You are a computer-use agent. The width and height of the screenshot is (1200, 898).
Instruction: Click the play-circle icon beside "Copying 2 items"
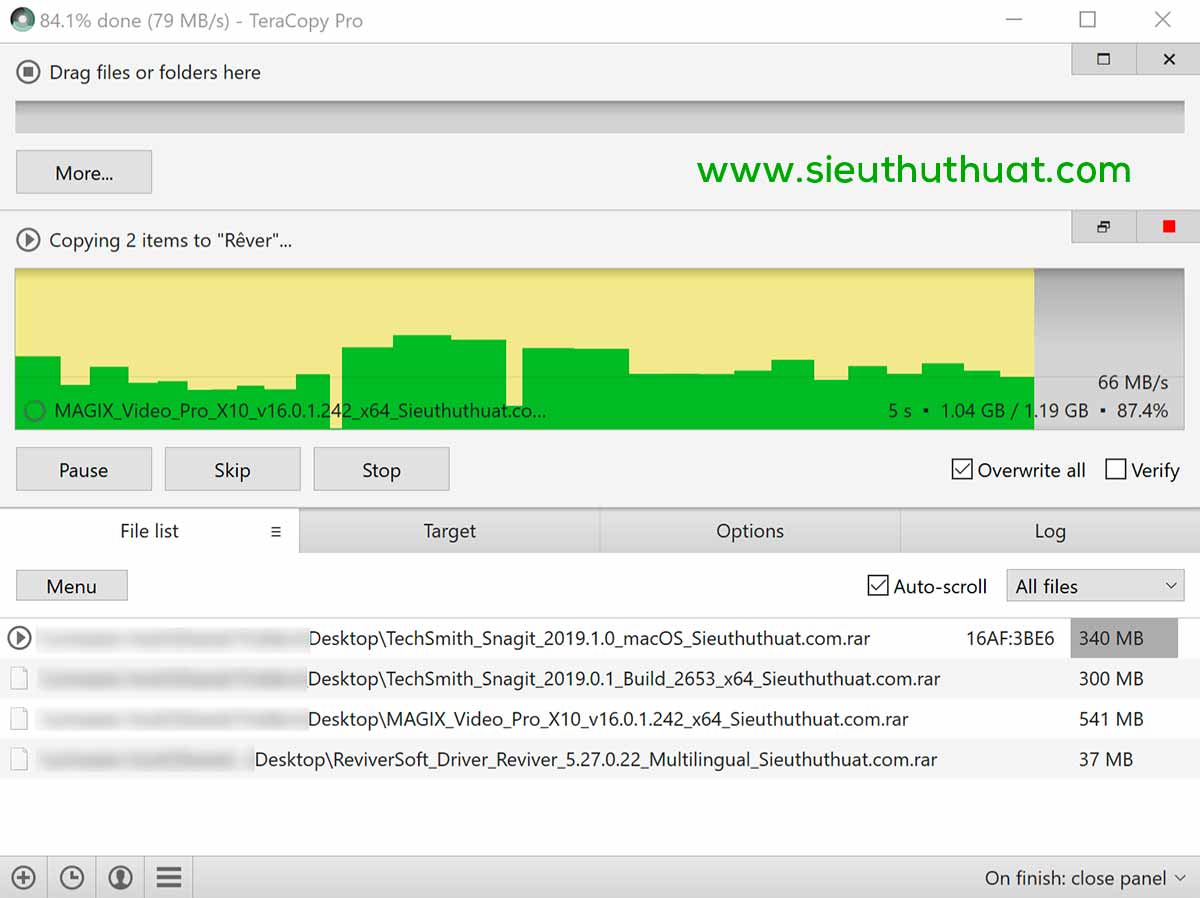coord(29,240)
